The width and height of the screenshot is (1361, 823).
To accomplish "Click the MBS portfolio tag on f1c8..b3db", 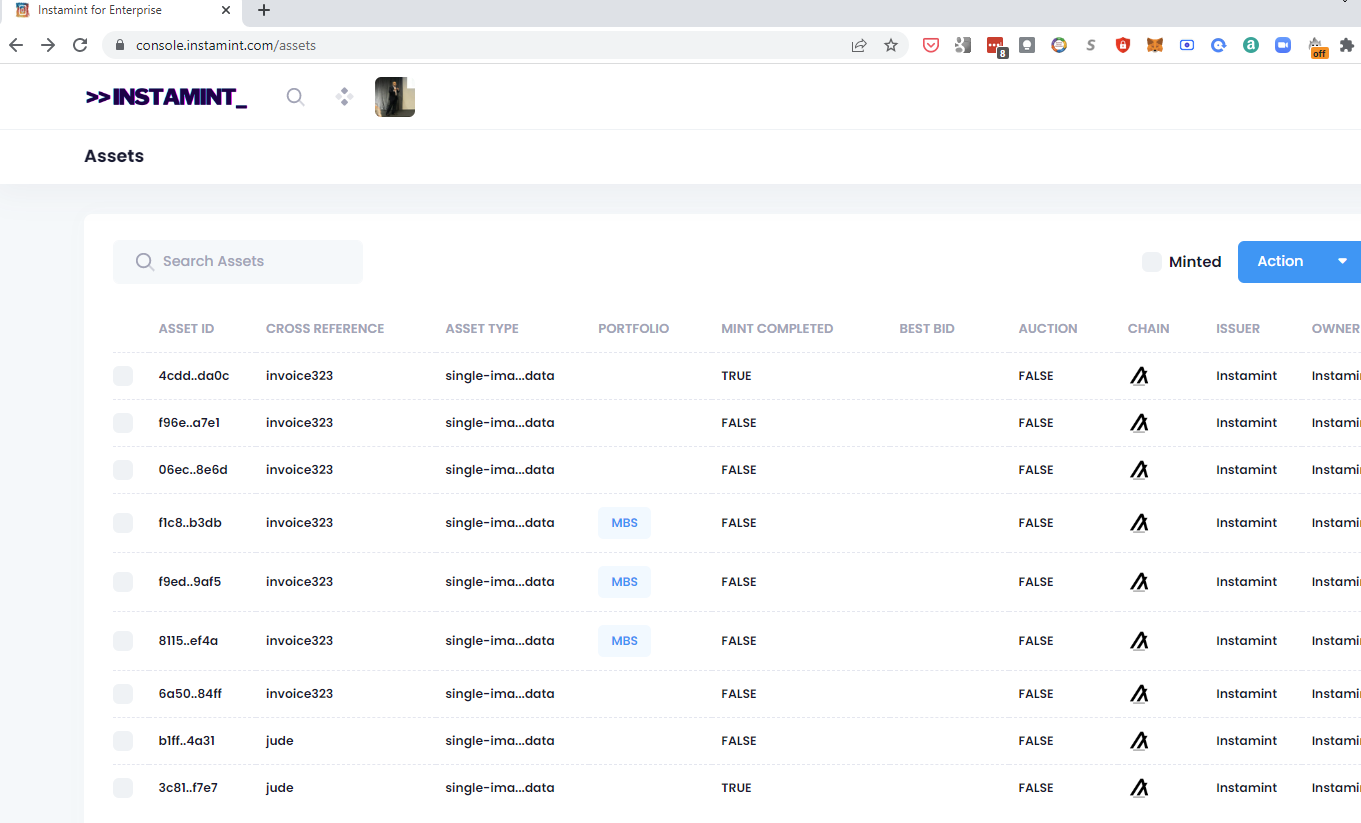I will point(624,523).
